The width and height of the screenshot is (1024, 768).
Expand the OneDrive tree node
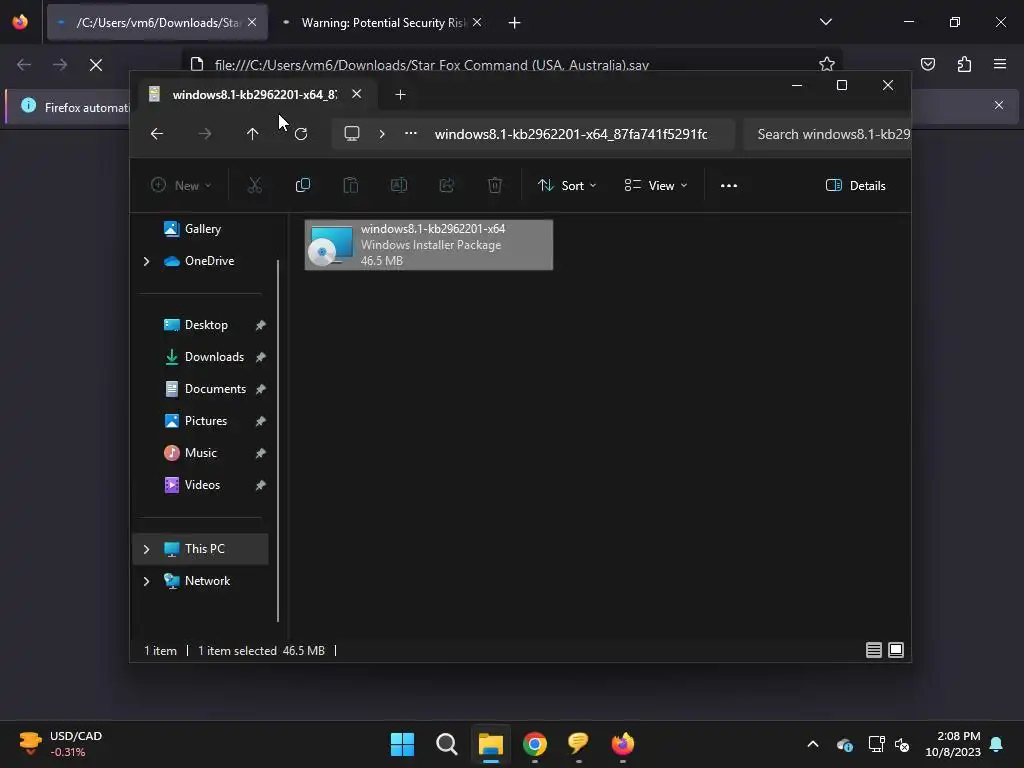coord(146,261)
